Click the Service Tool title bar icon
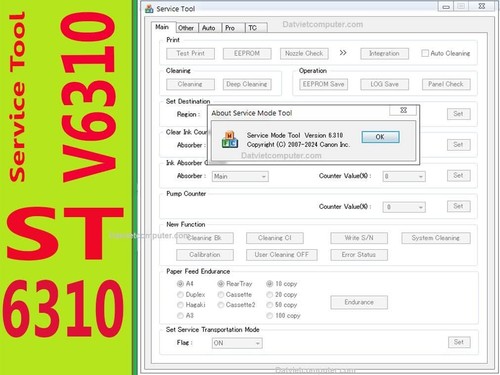500x375 pixels. 149,9
